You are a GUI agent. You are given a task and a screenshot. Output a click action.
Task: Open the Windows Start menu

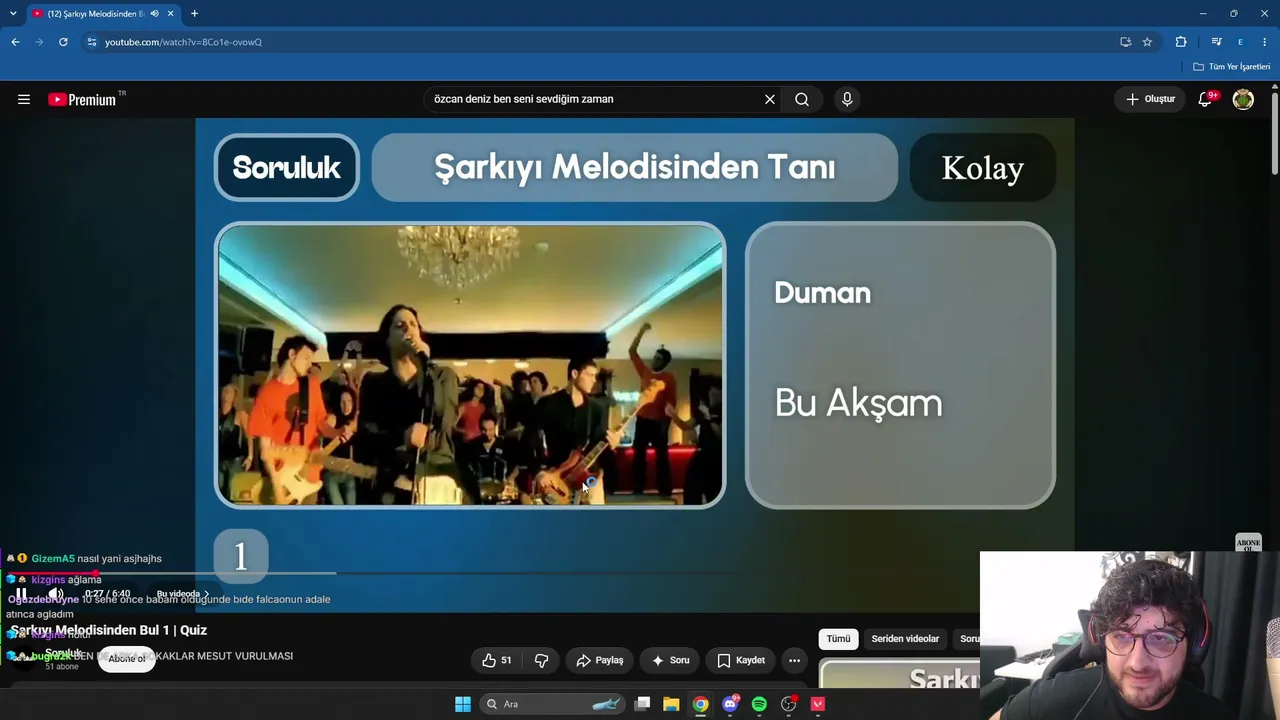pyautogui.click(x=463, y=704)
